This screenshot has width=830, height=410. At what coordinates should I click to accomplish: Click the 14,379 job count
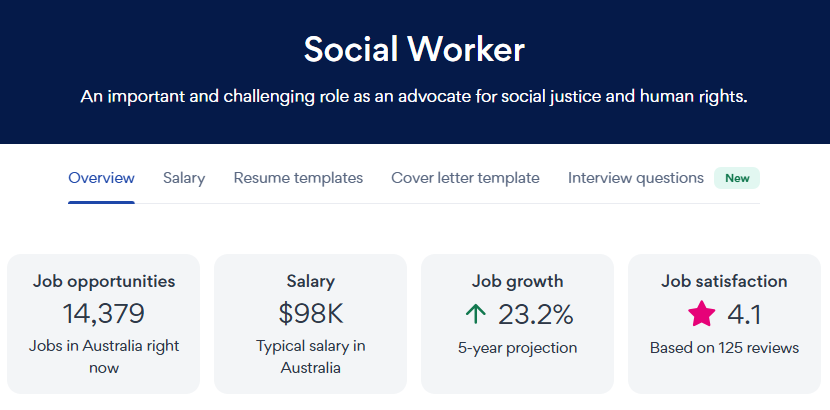tap(104, 314)
